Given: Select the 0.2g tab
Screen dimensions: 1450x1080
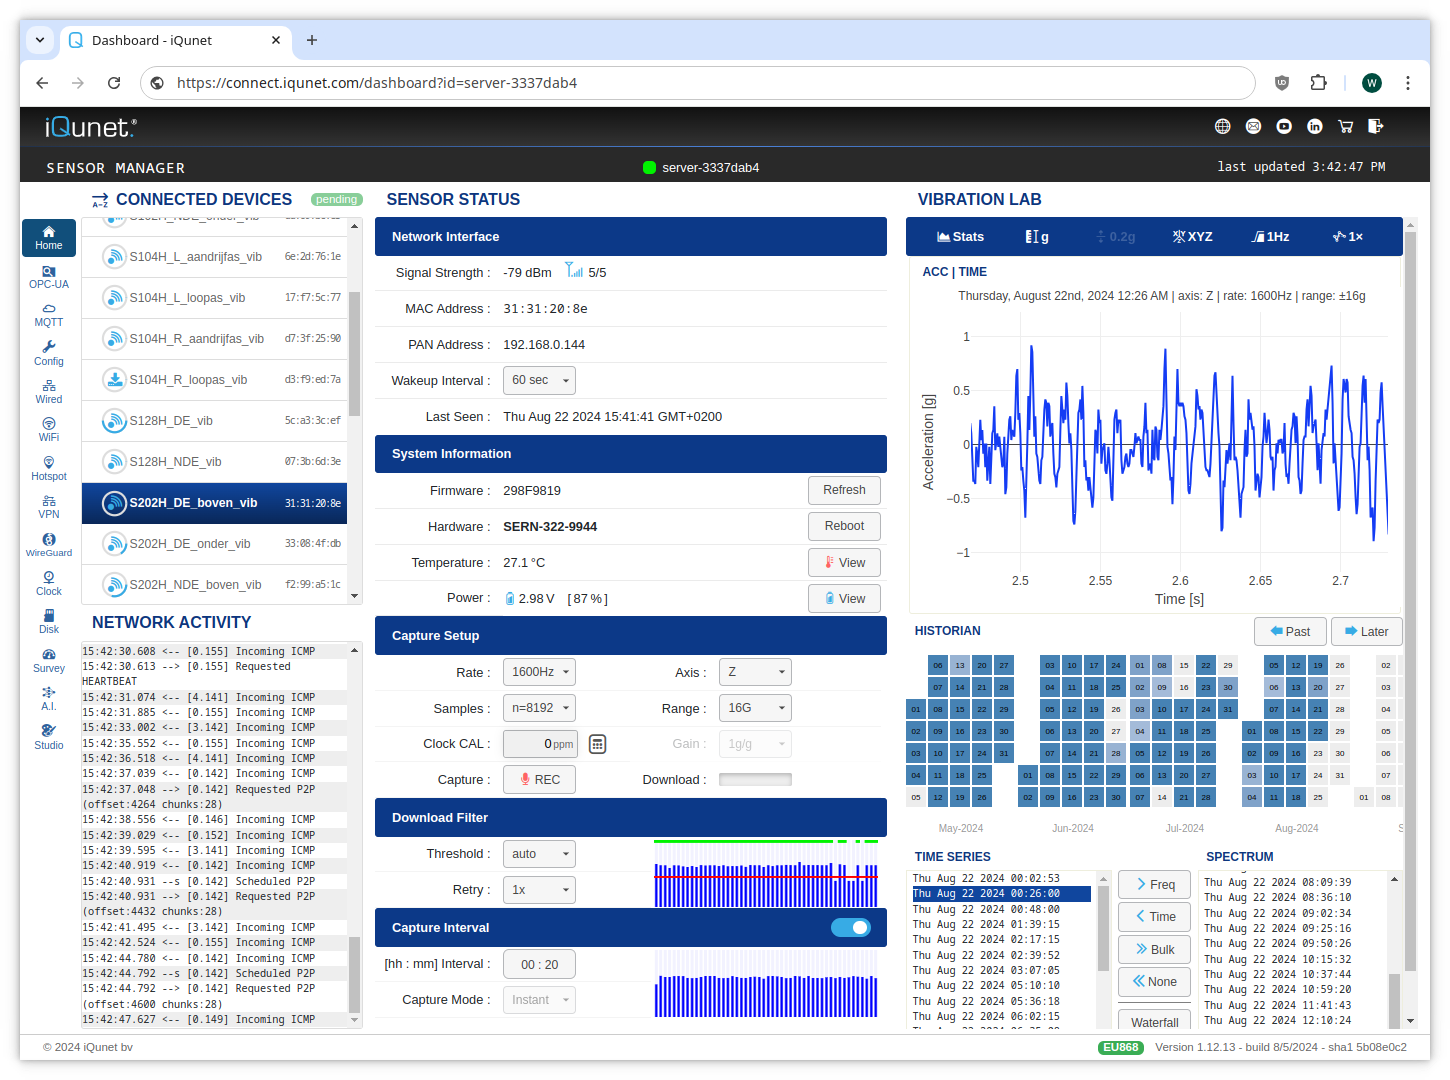Looking at the screenshot, I should tap(1116, 237).
